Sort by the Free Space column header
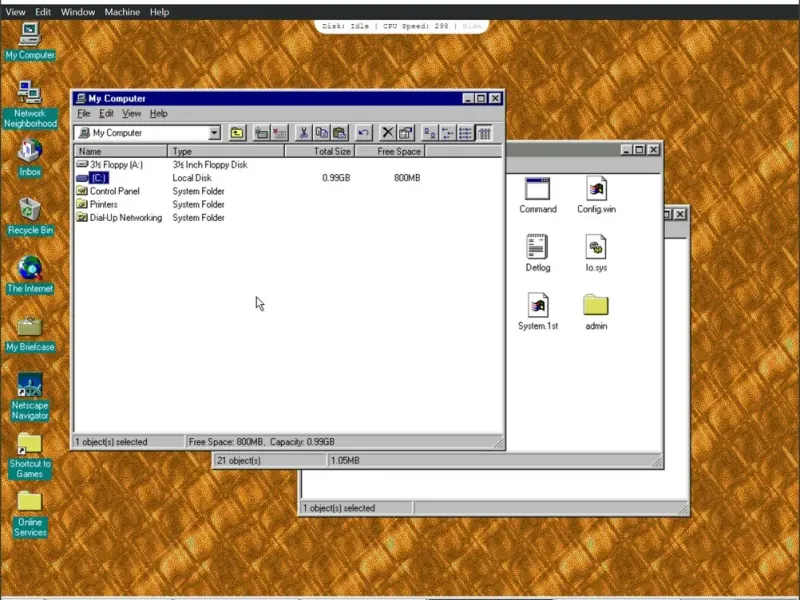The image size is (800, 600). click(390, 152)
